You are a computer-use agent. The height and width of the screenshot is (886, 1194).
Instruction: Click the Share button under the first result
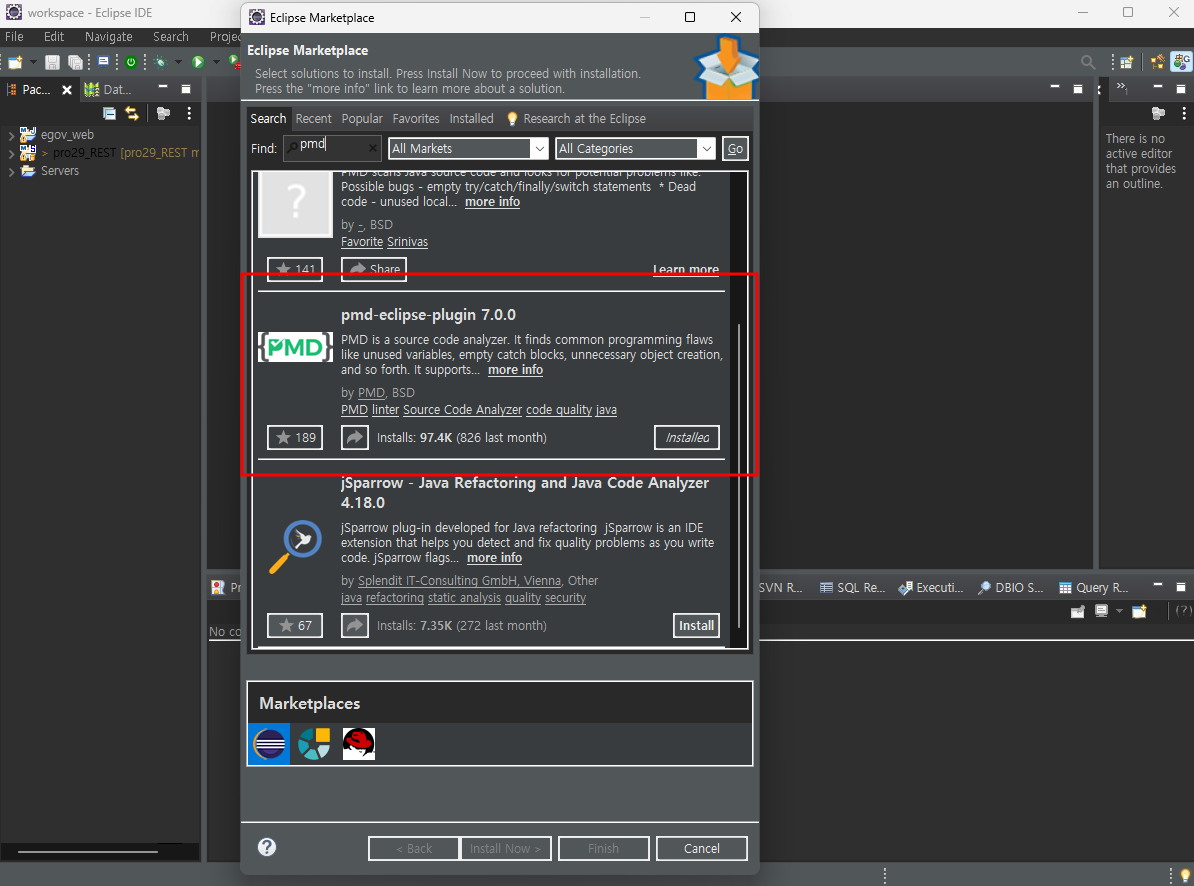(x=374, y=269)
